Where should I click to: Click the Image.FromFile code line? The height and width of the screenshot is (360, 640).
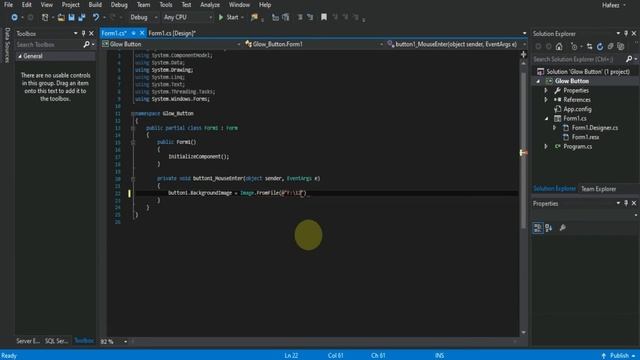pos(238,193)
